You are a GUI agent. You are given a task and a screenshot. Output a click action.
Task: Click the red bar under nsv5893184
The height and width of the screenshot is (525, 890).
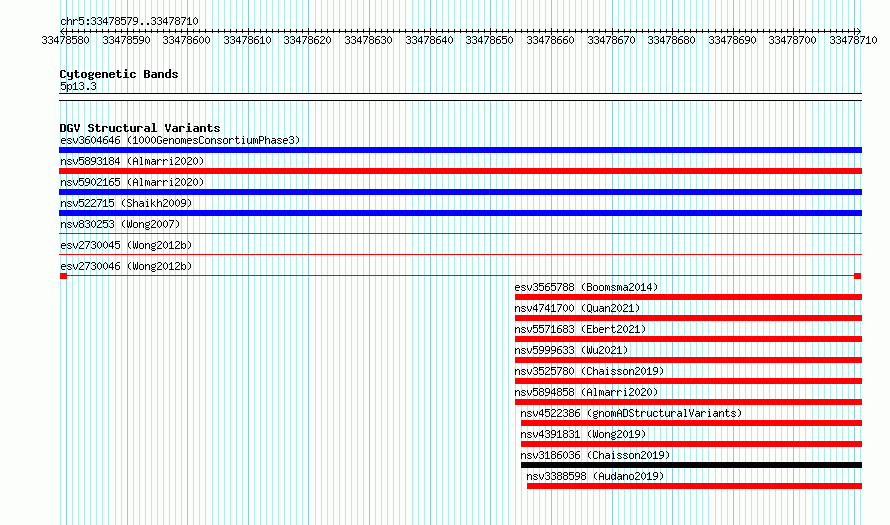coord(460,171)
